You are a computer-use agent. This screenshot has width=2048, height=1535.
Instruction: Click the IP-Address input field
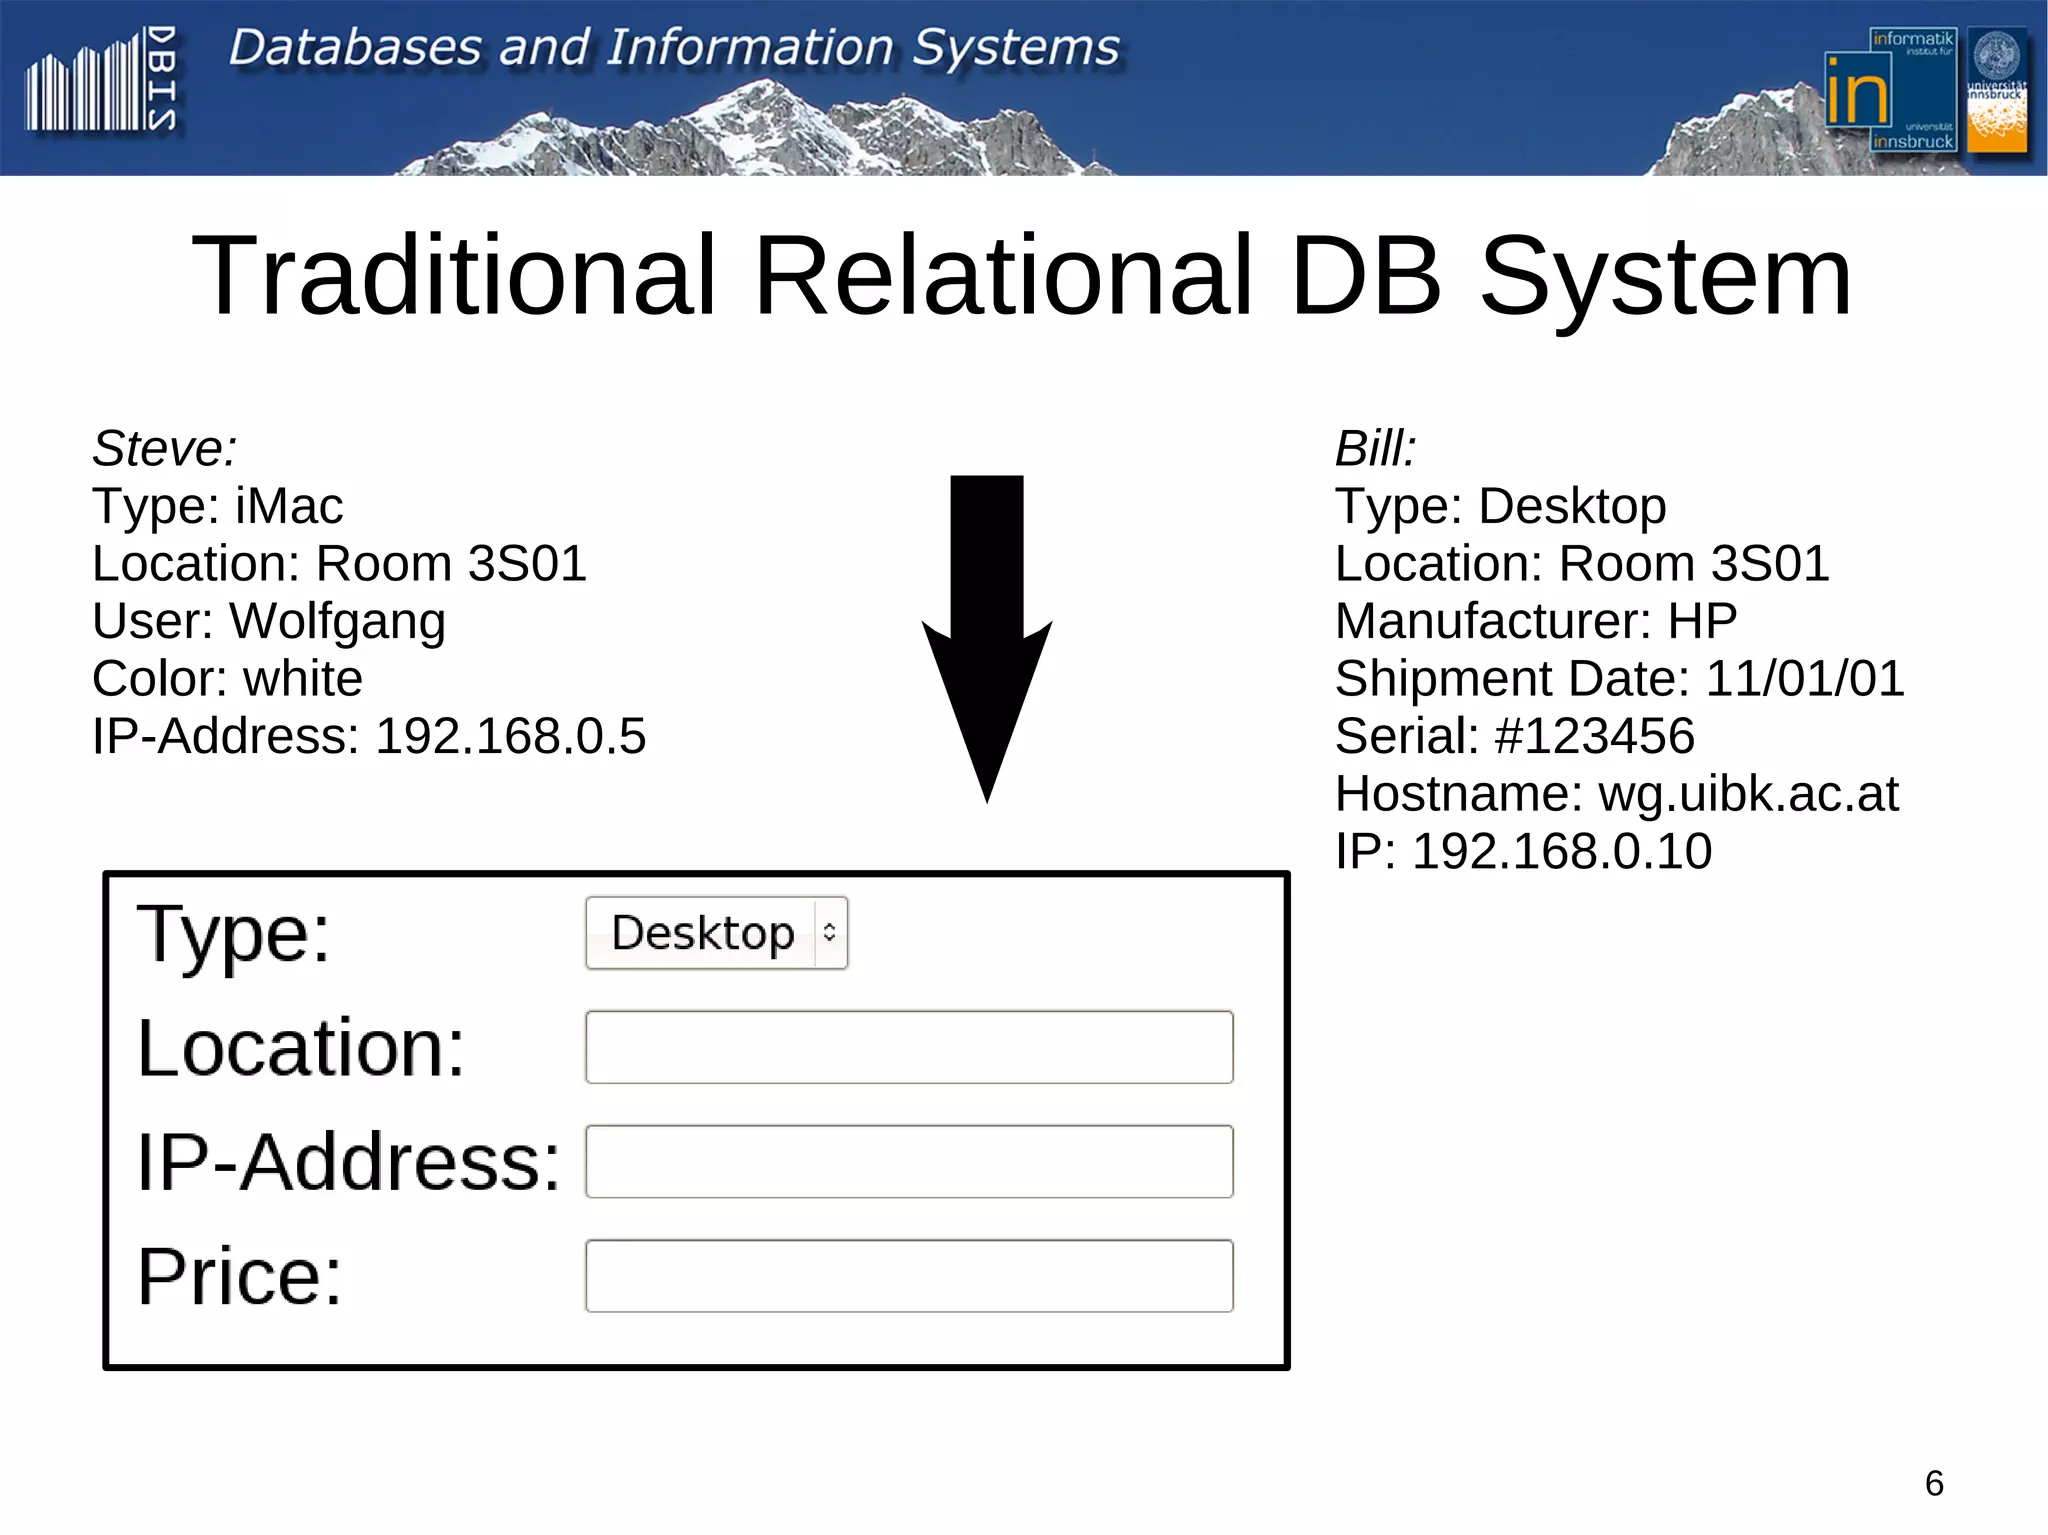[909, 1161]
